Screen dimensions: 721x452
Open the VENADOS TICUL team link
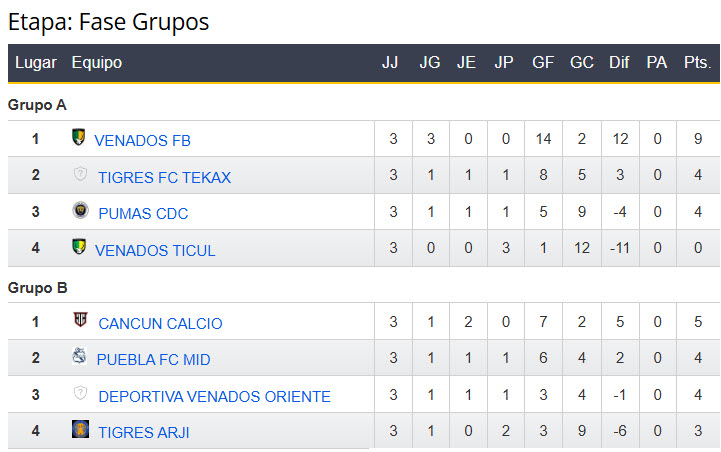(x=155, y=251)
